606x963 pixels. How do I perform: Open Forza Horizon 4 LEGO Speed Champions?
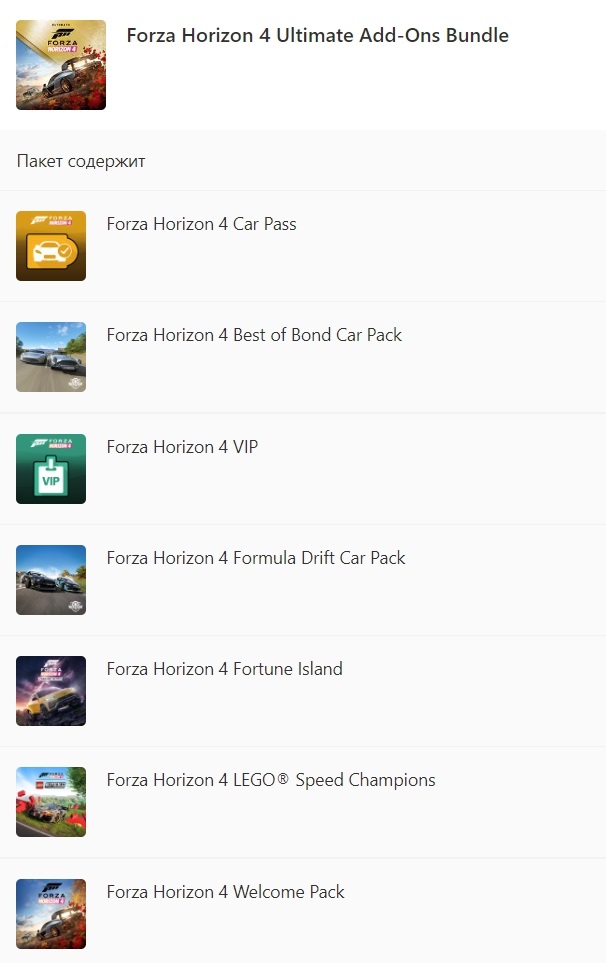point(271,780)
